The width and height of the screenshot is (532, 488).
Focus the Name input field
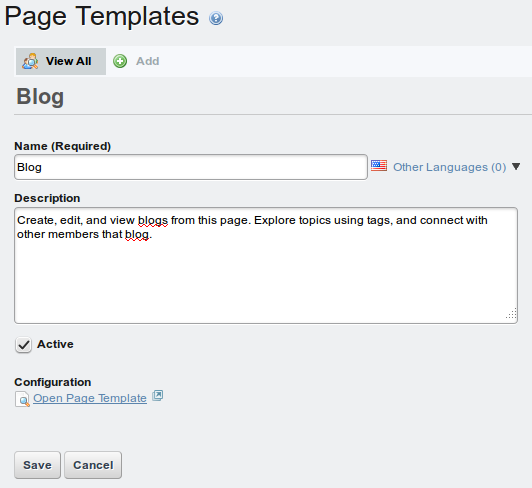(x=191, y=167)
